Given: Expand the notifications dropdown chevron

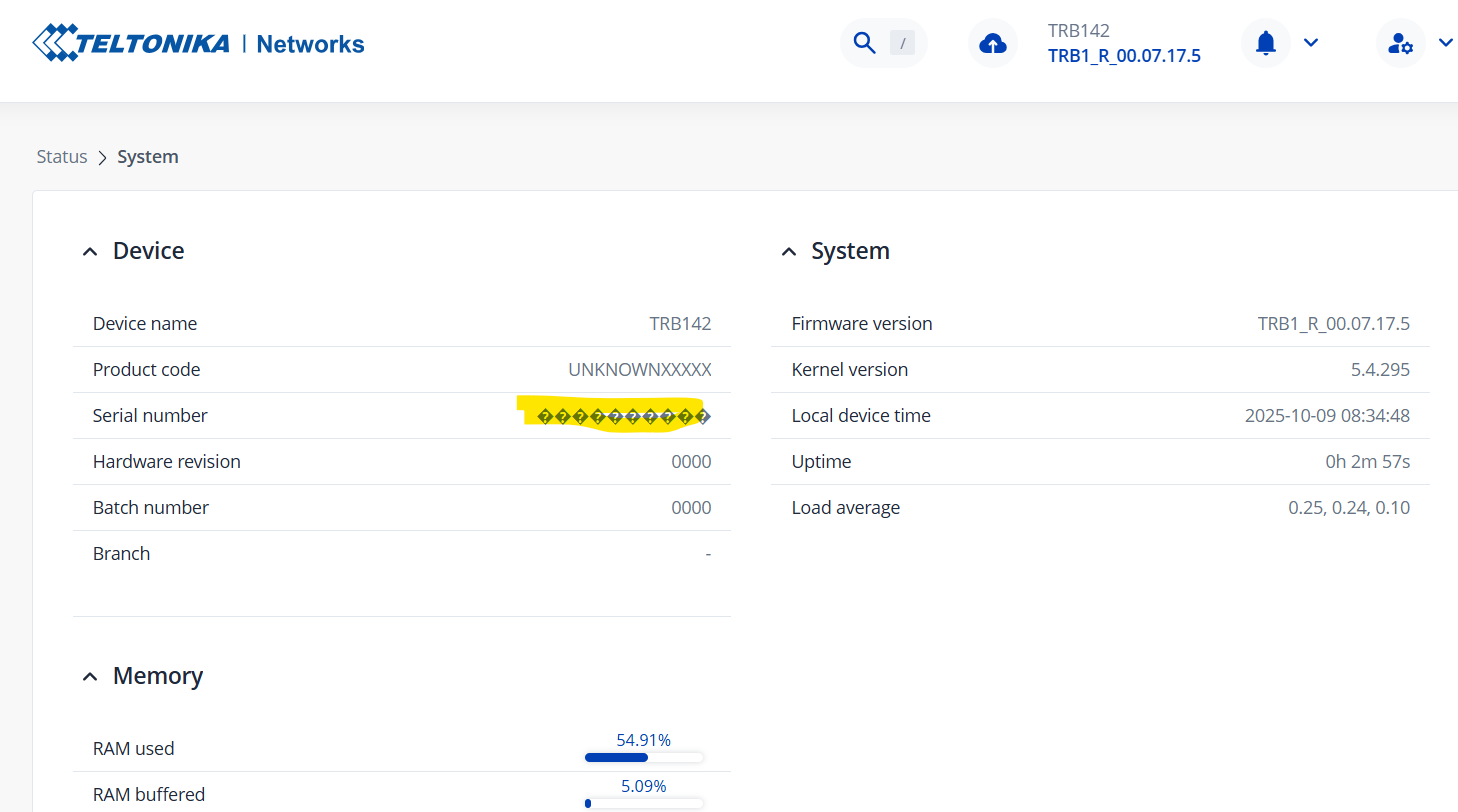Looking at the screenshot, I should [1311, 43].
